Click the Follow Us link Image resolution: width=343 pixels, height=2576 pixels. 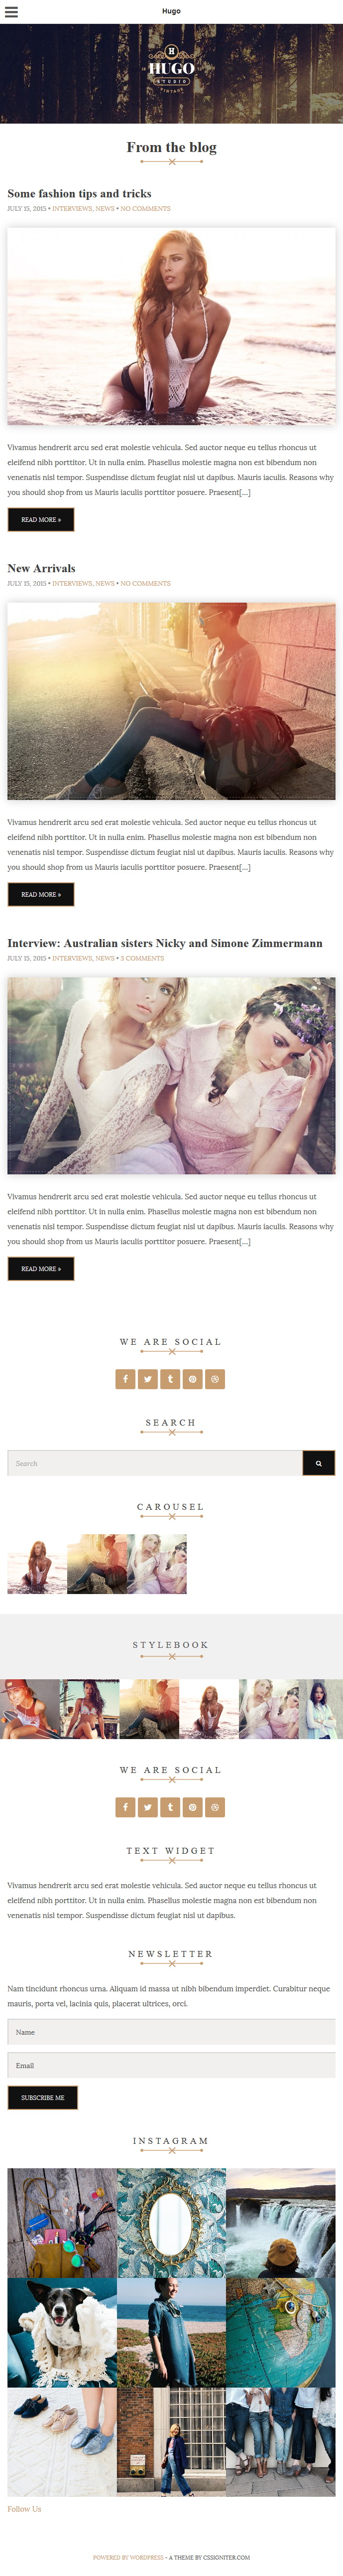coord(24,2509)
